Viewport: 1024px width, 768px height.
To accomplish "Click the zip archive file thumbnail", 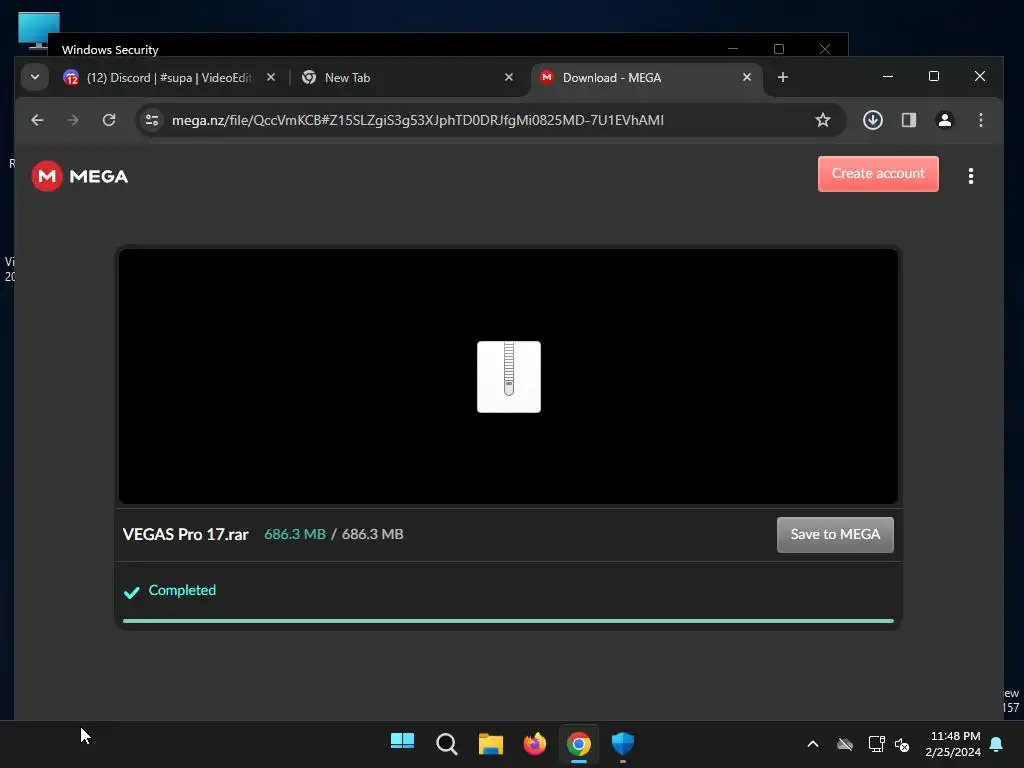I will (x=509, y=377).
